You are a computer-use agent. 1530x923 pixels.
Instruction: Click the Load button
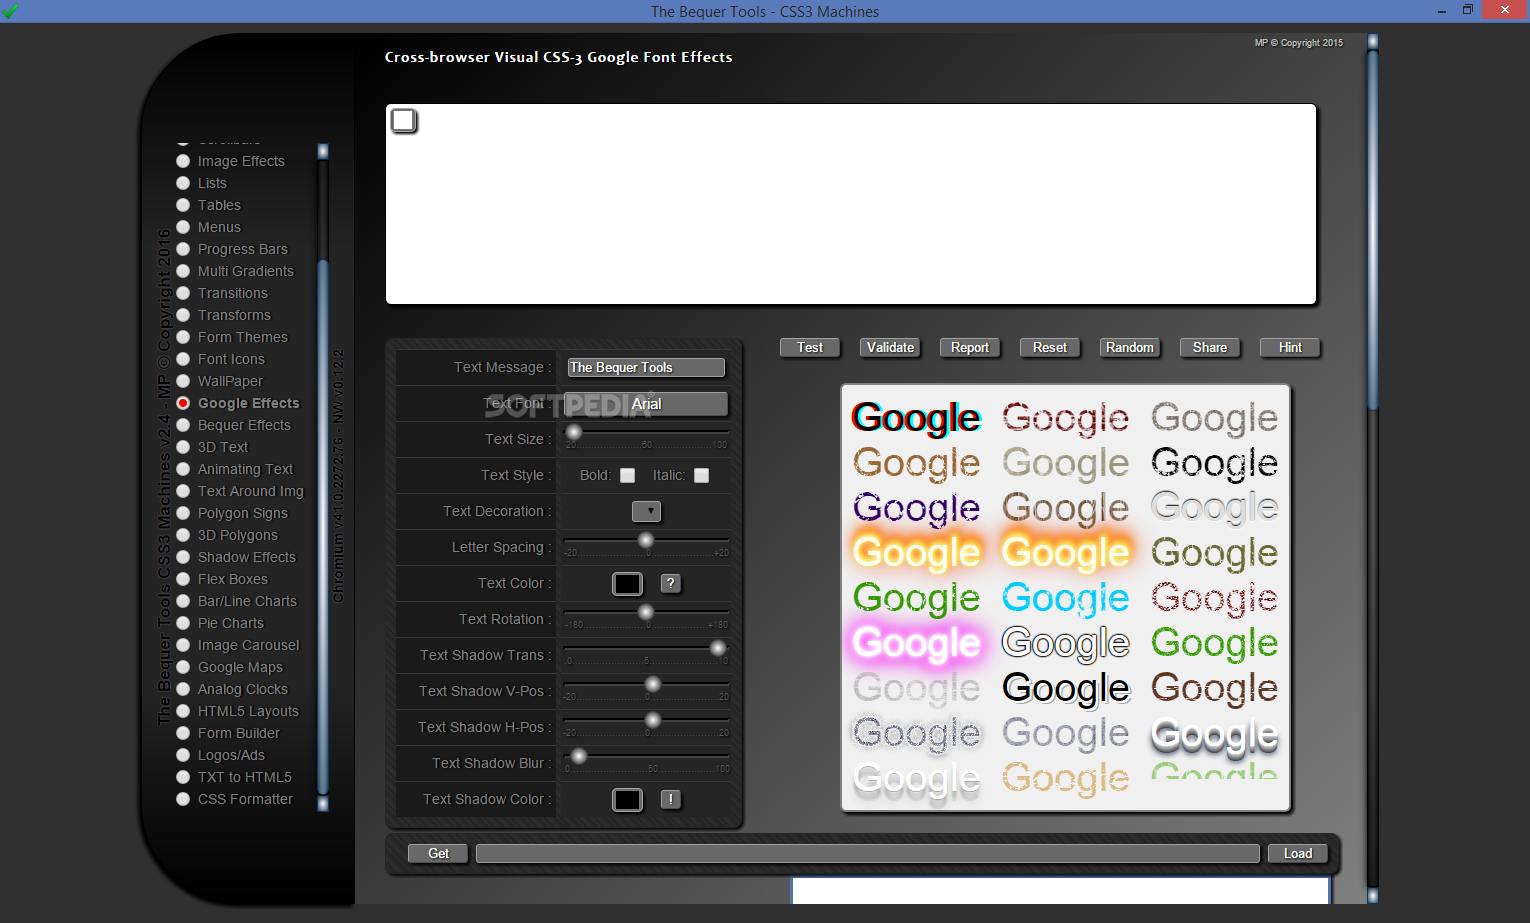pos(1298,853)
